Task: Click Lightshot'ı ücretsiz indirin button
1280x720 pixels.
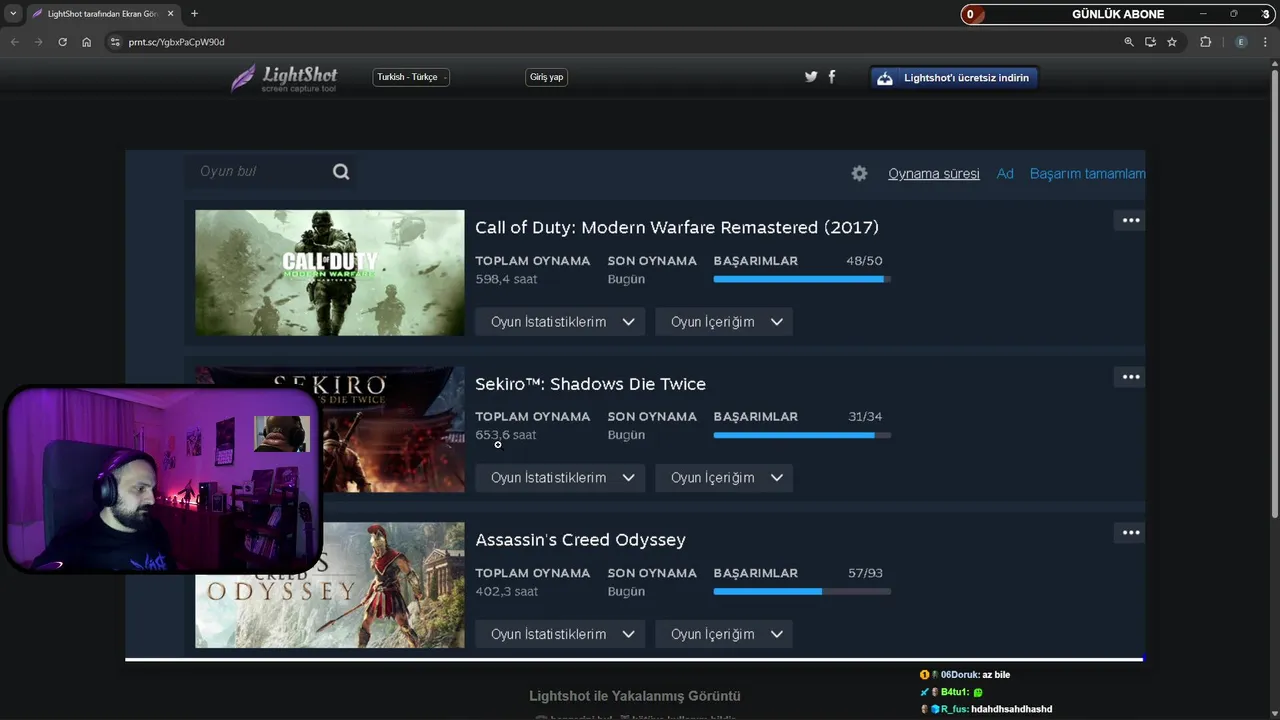Action: click(954, 78)
